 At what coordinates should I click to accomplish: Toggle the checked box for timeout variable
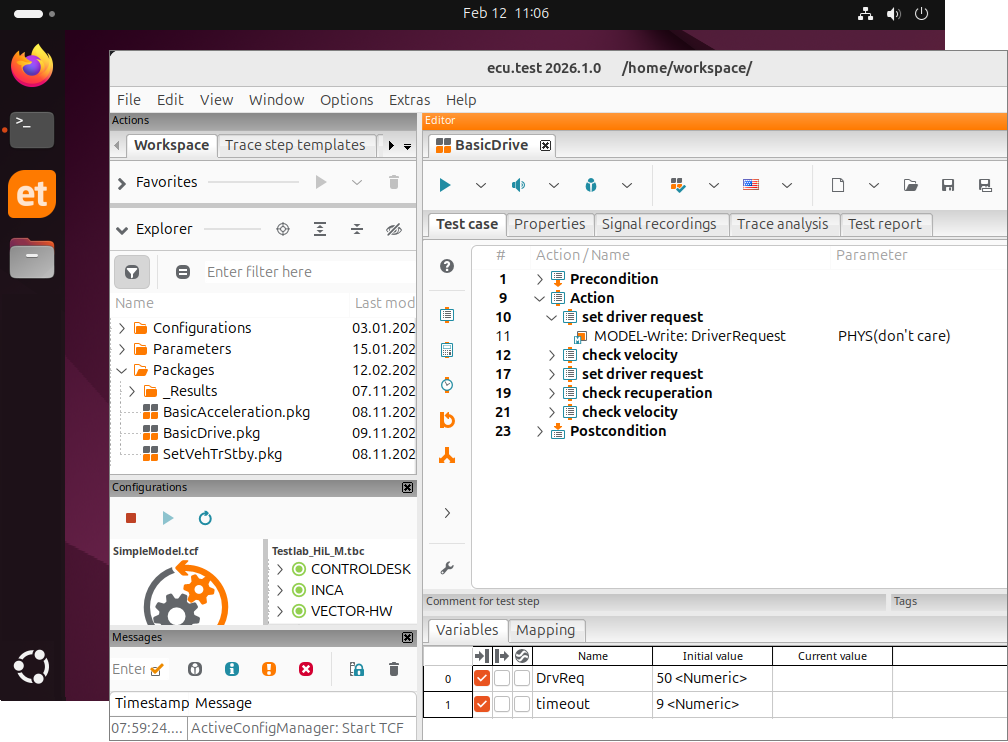(x=482, y=704)
